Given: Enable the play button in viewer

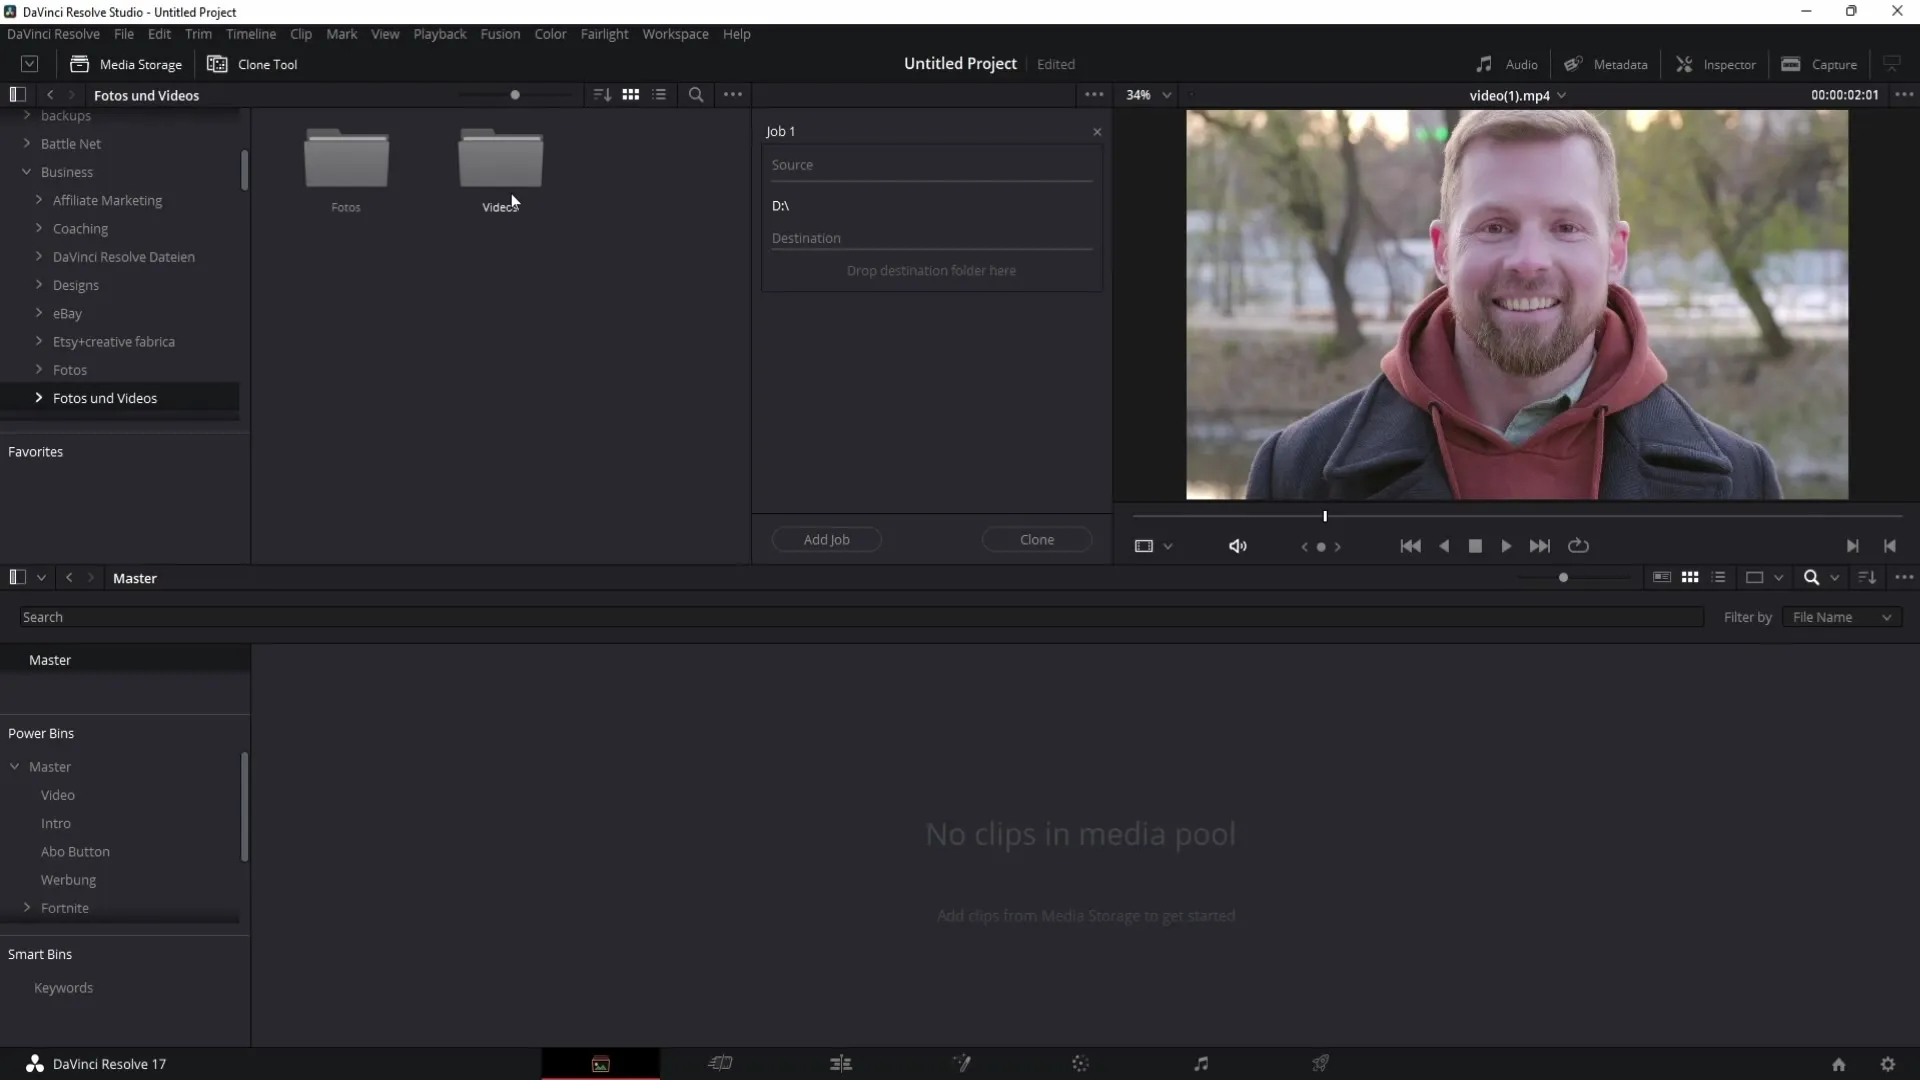Looking at the screenshot, I should coord(1507,545).
